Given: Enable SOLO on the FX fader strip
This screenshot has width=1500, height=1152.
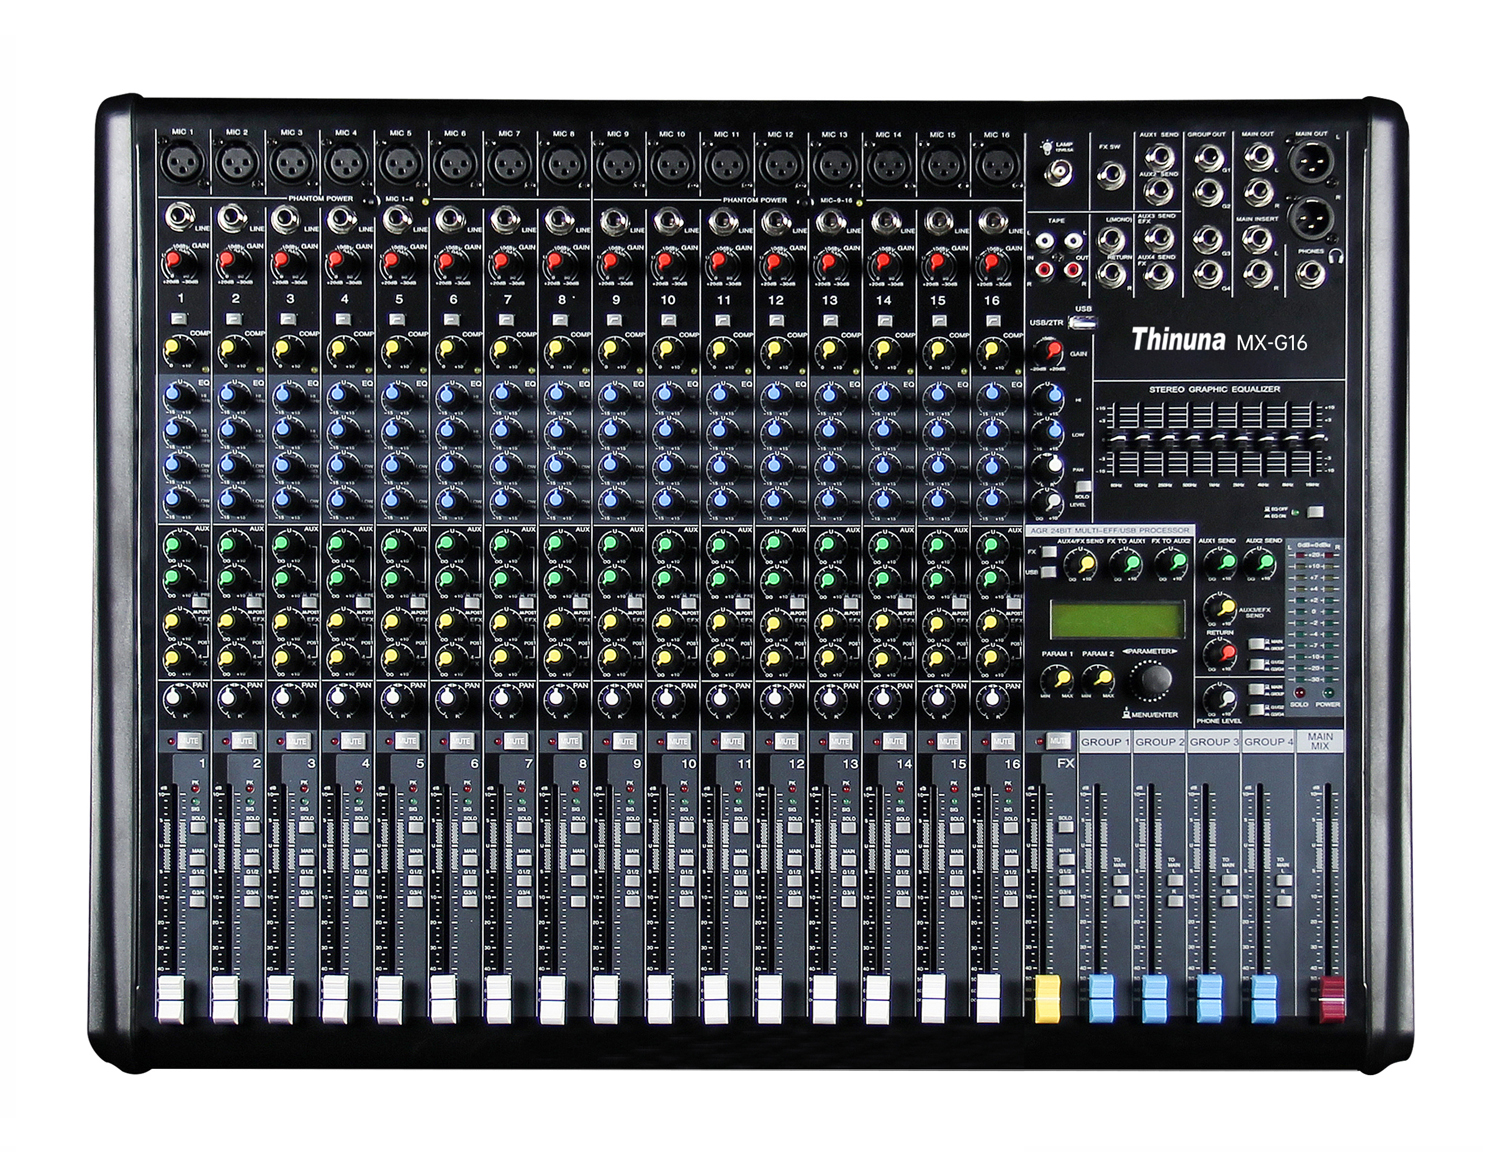Looking at the screenshot, I should coord(1066,826).
